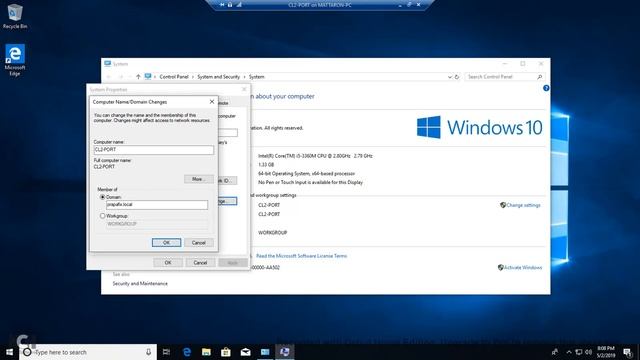Click the Domain name text field
Viewport: 640px width, 360px height.
tap(157, 204)
